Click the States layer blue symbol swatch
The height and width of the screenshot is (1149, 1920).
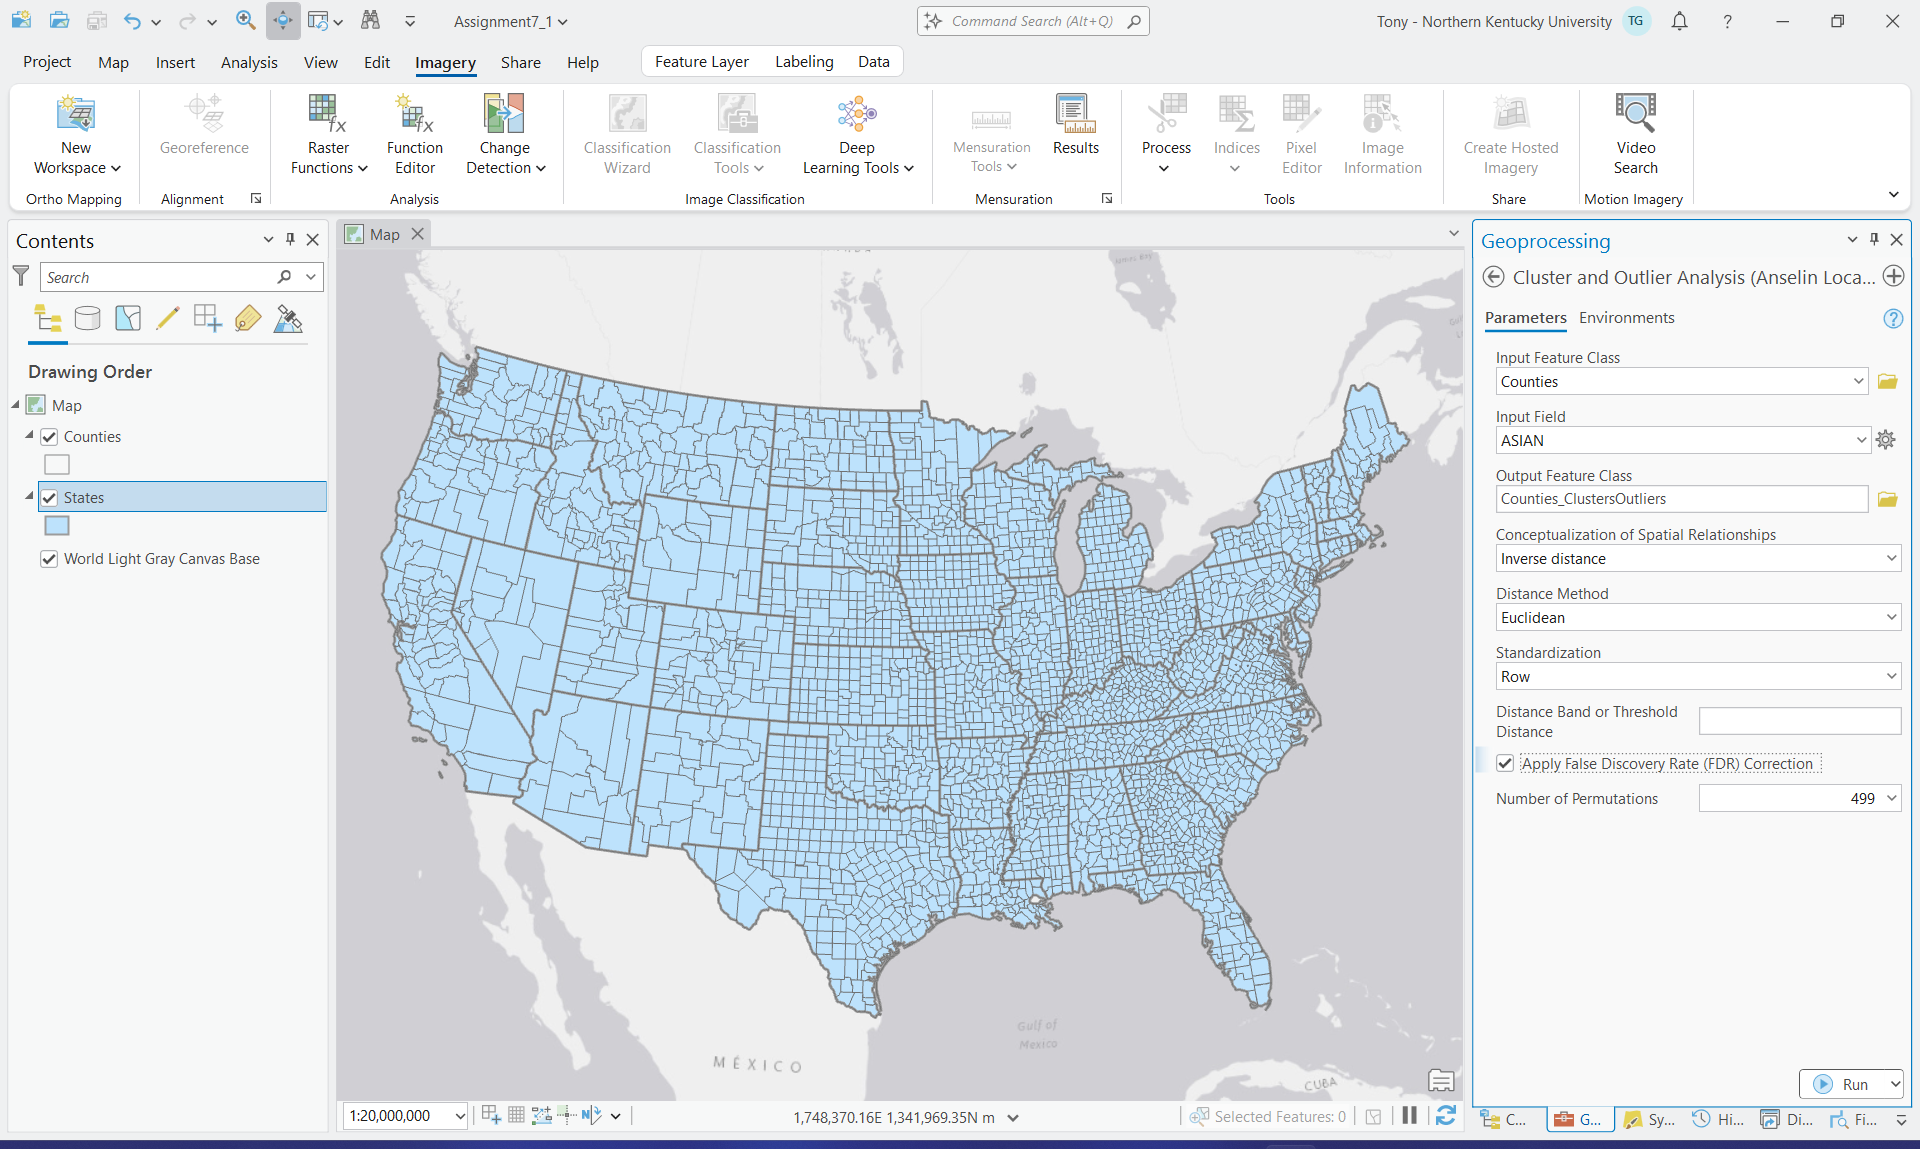point(57,526)
